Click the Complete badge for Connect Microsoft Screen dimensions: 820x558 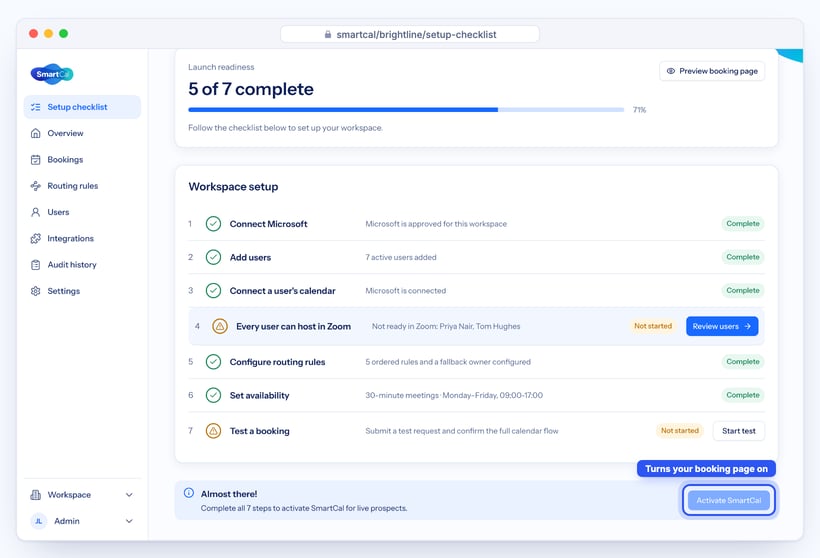point(743,224)
